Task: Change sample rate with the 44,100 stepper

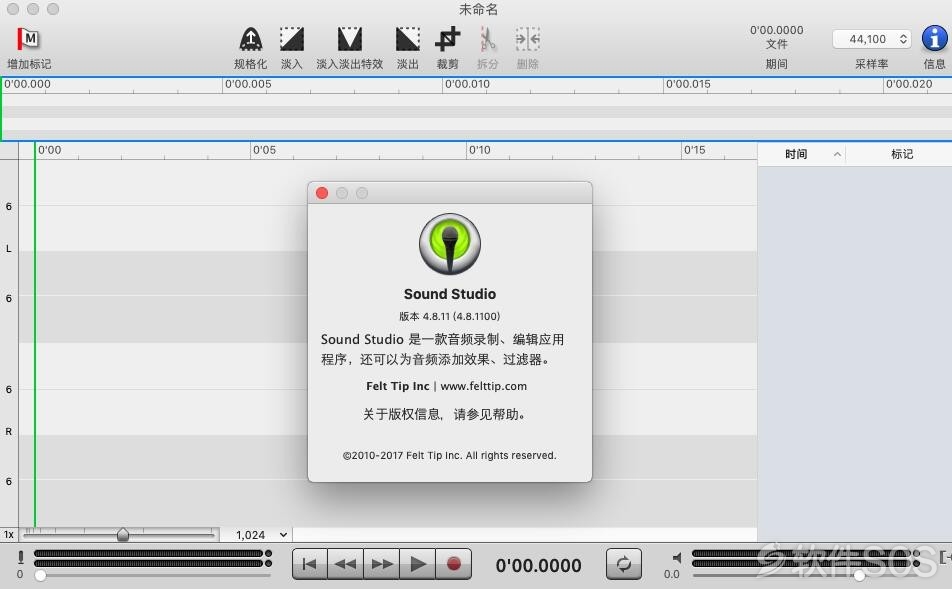Action: pos(903,39)
